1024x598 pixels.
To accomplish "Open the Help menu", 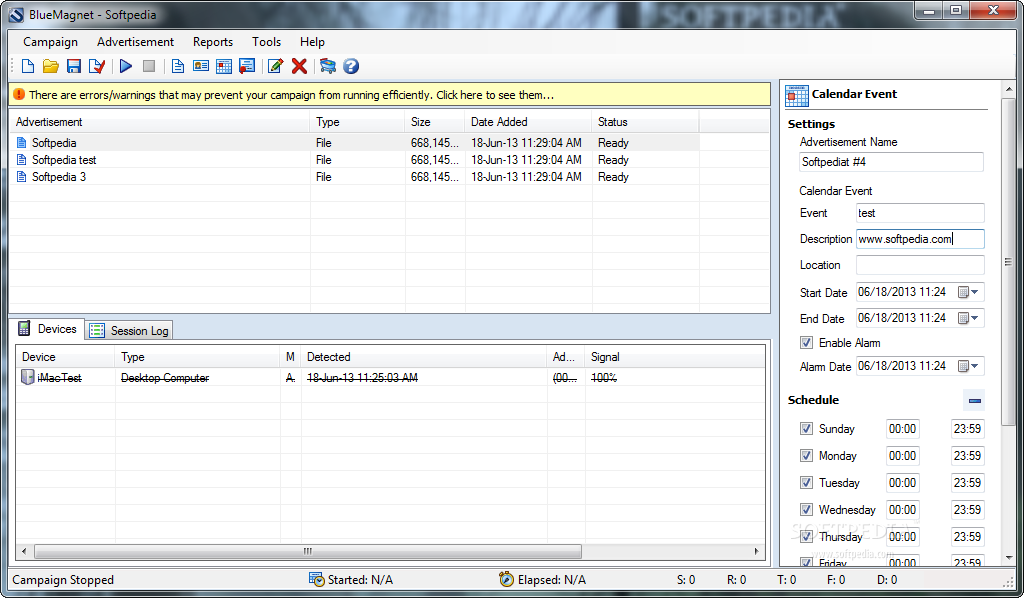I will (312, 42).
